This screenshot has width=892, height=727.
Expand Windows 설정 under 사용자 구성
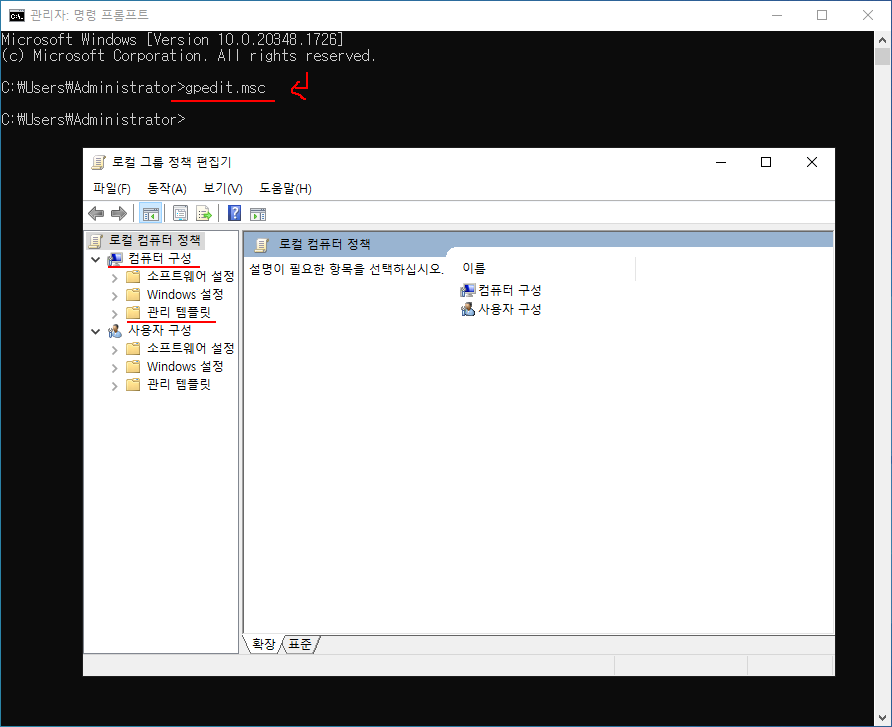114,368
